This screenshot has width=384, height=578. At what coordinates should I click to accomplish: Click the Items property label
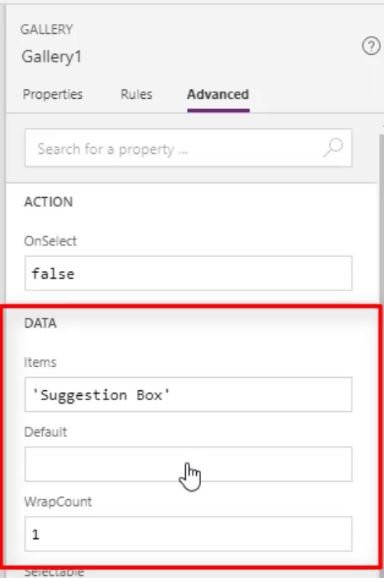coord(40,362)
